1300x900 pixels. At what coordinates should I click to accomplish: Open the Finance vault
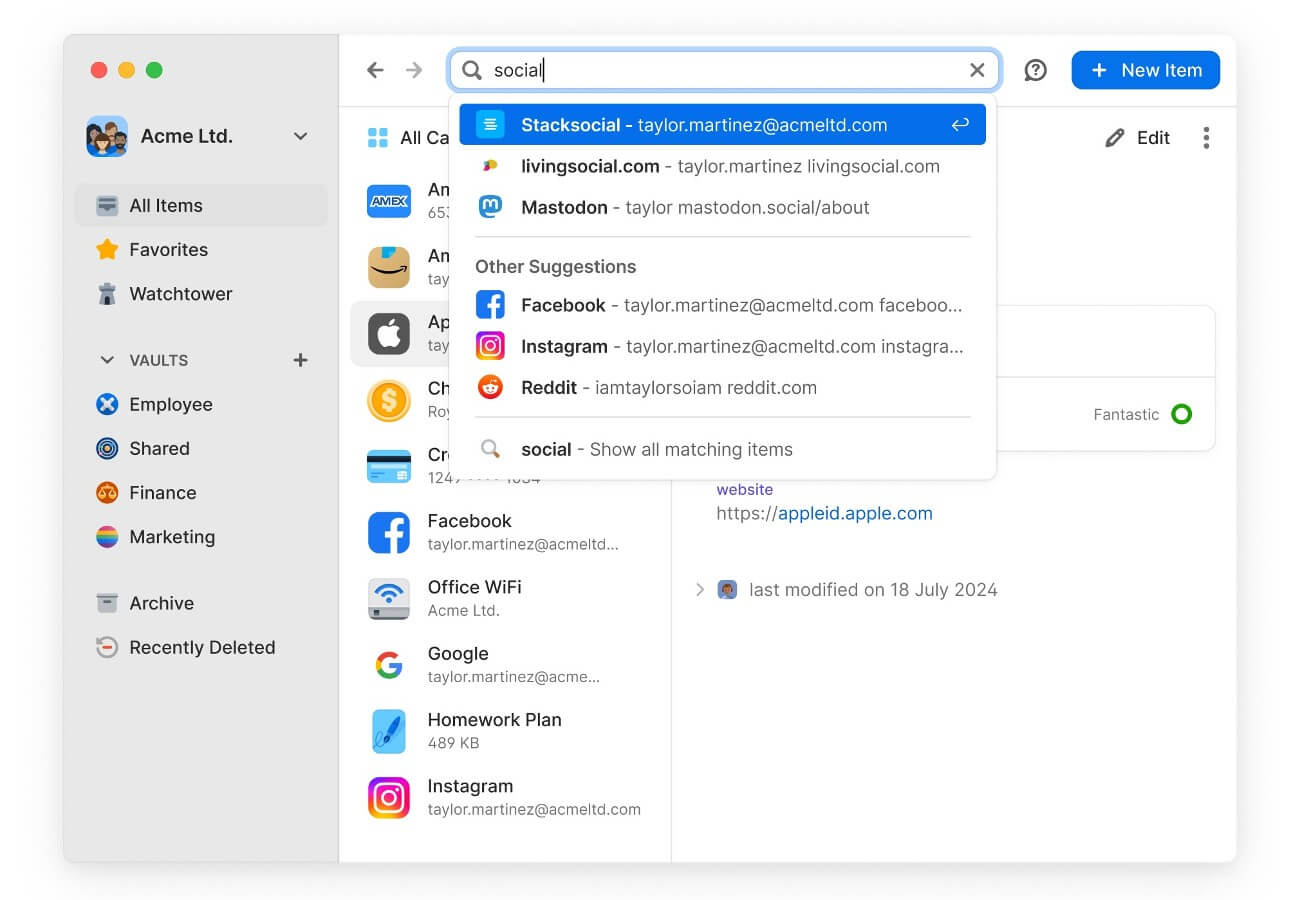(162, 492)
